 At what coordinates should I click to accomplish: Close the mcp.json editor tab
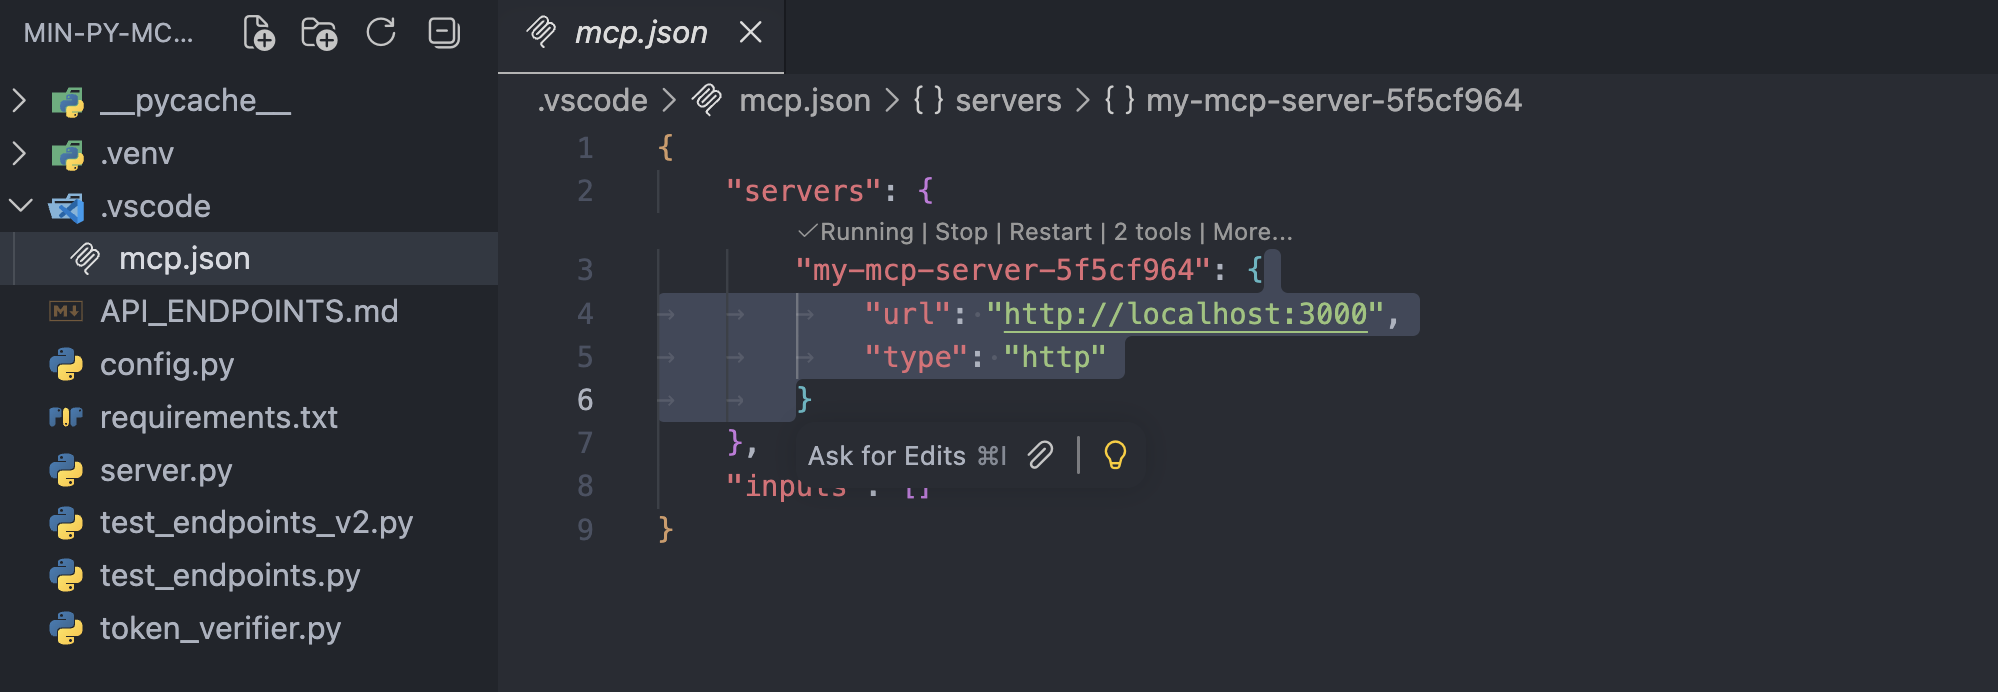750,33
